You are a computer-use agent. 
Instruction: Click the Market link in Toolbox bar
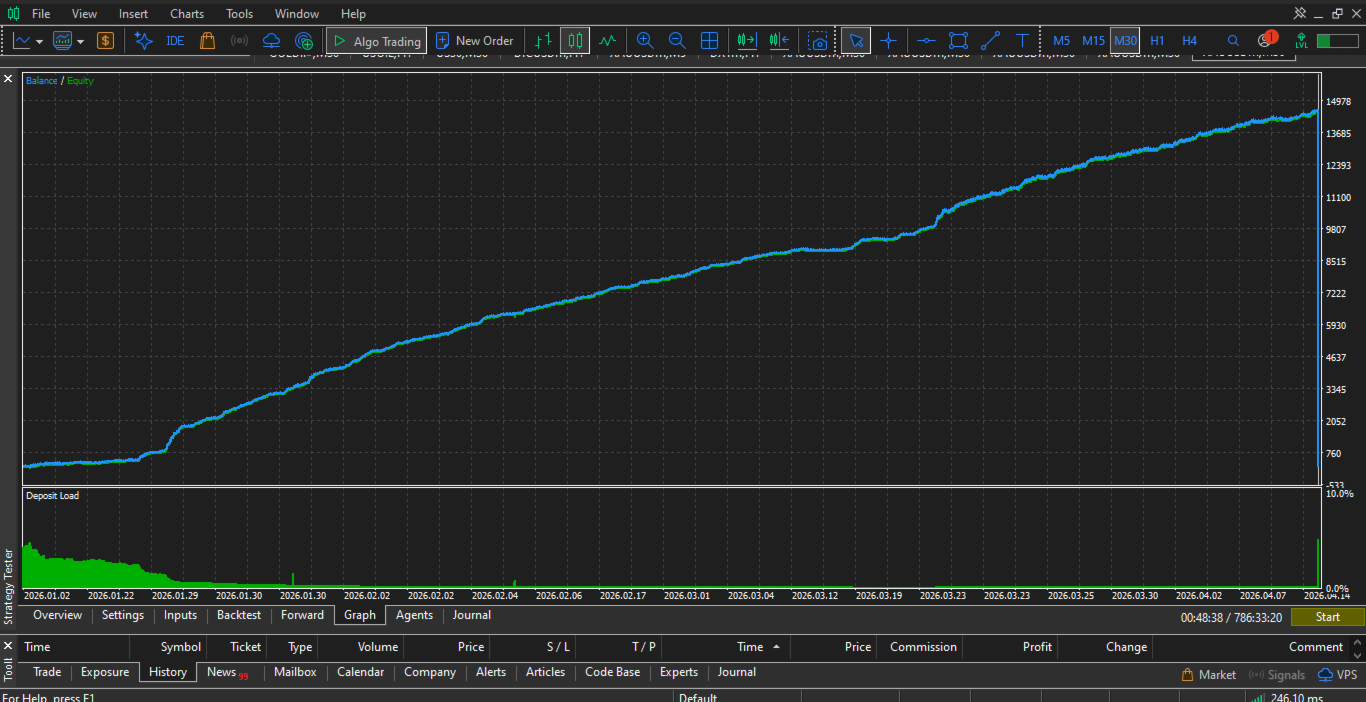coord(1209,675)
